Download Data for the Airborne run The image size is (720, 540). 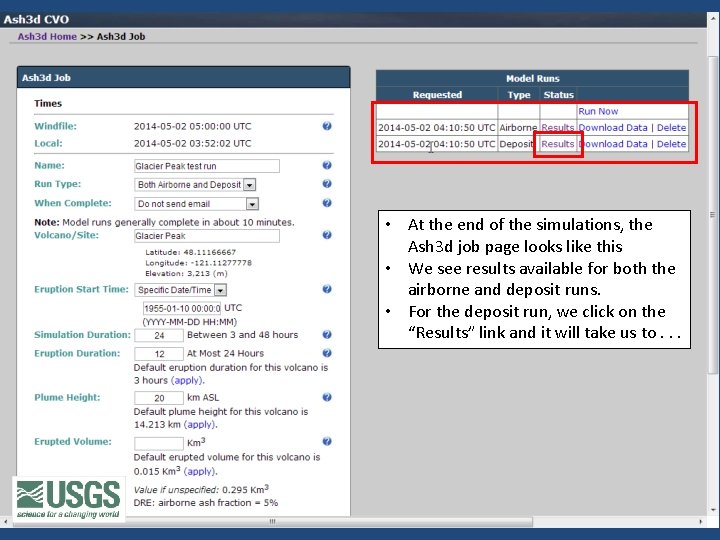pos(613,128)
